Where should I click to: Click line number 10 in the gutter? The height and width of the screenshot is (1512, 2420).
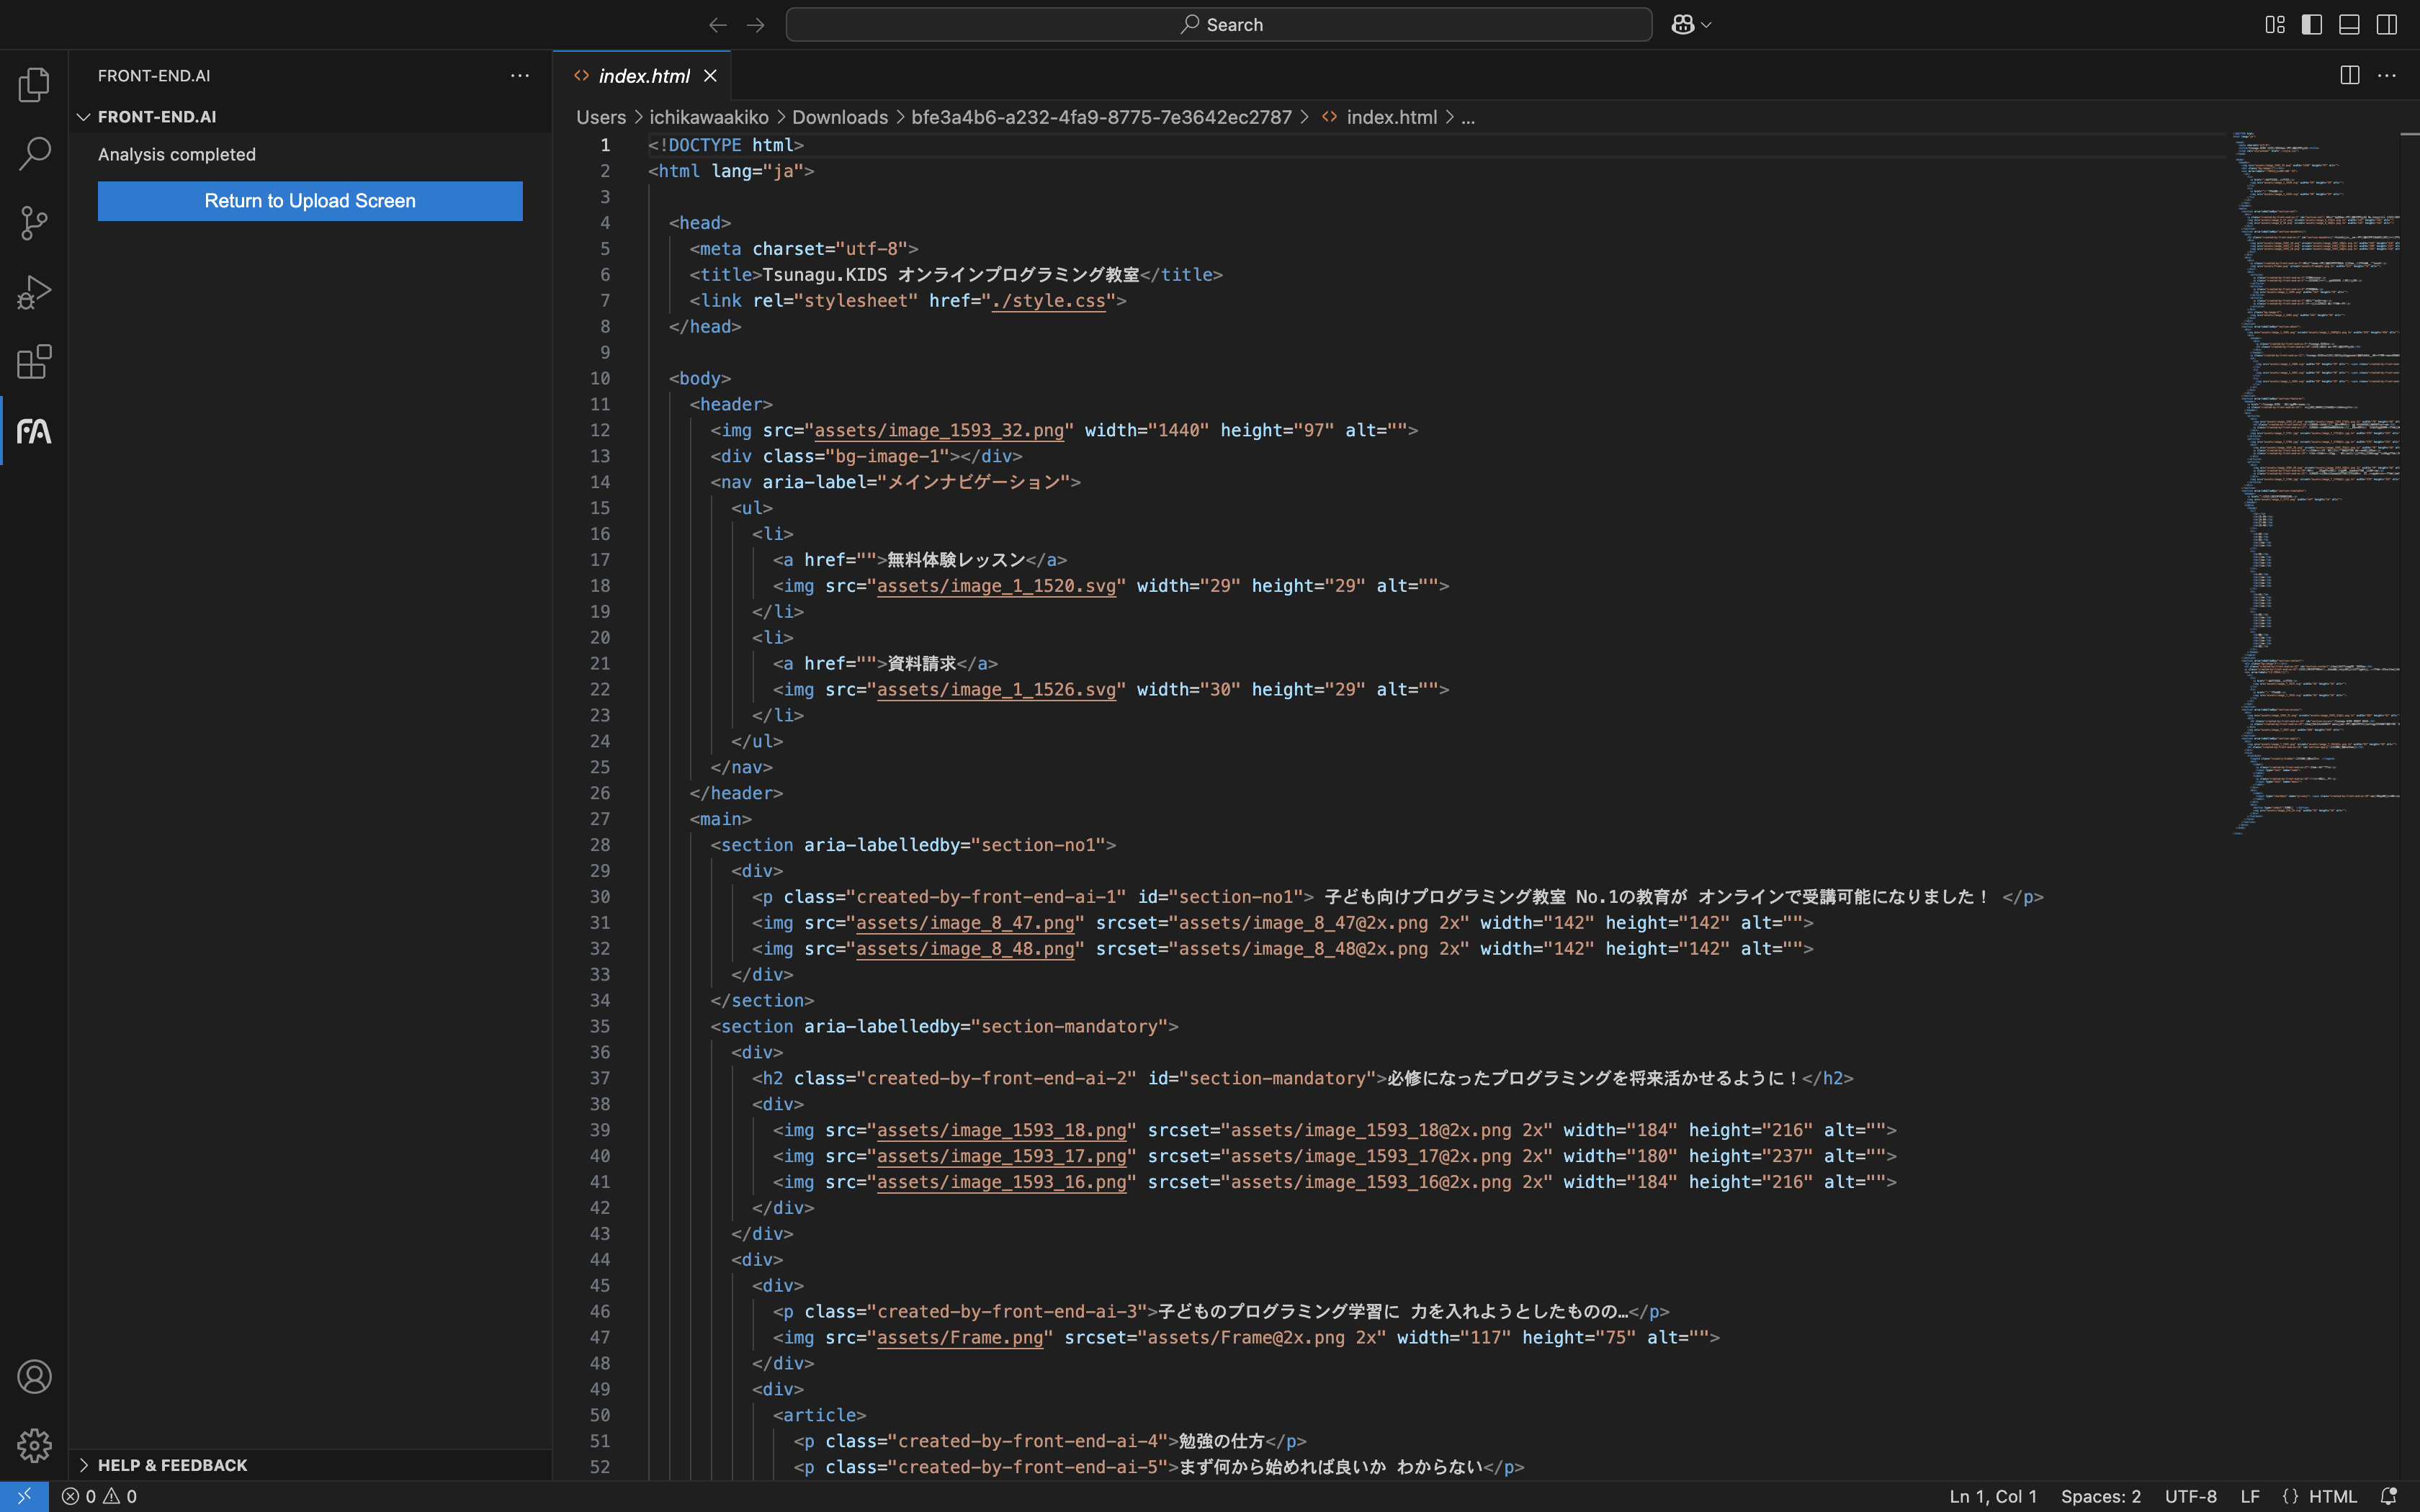click(x=599, y=379)
